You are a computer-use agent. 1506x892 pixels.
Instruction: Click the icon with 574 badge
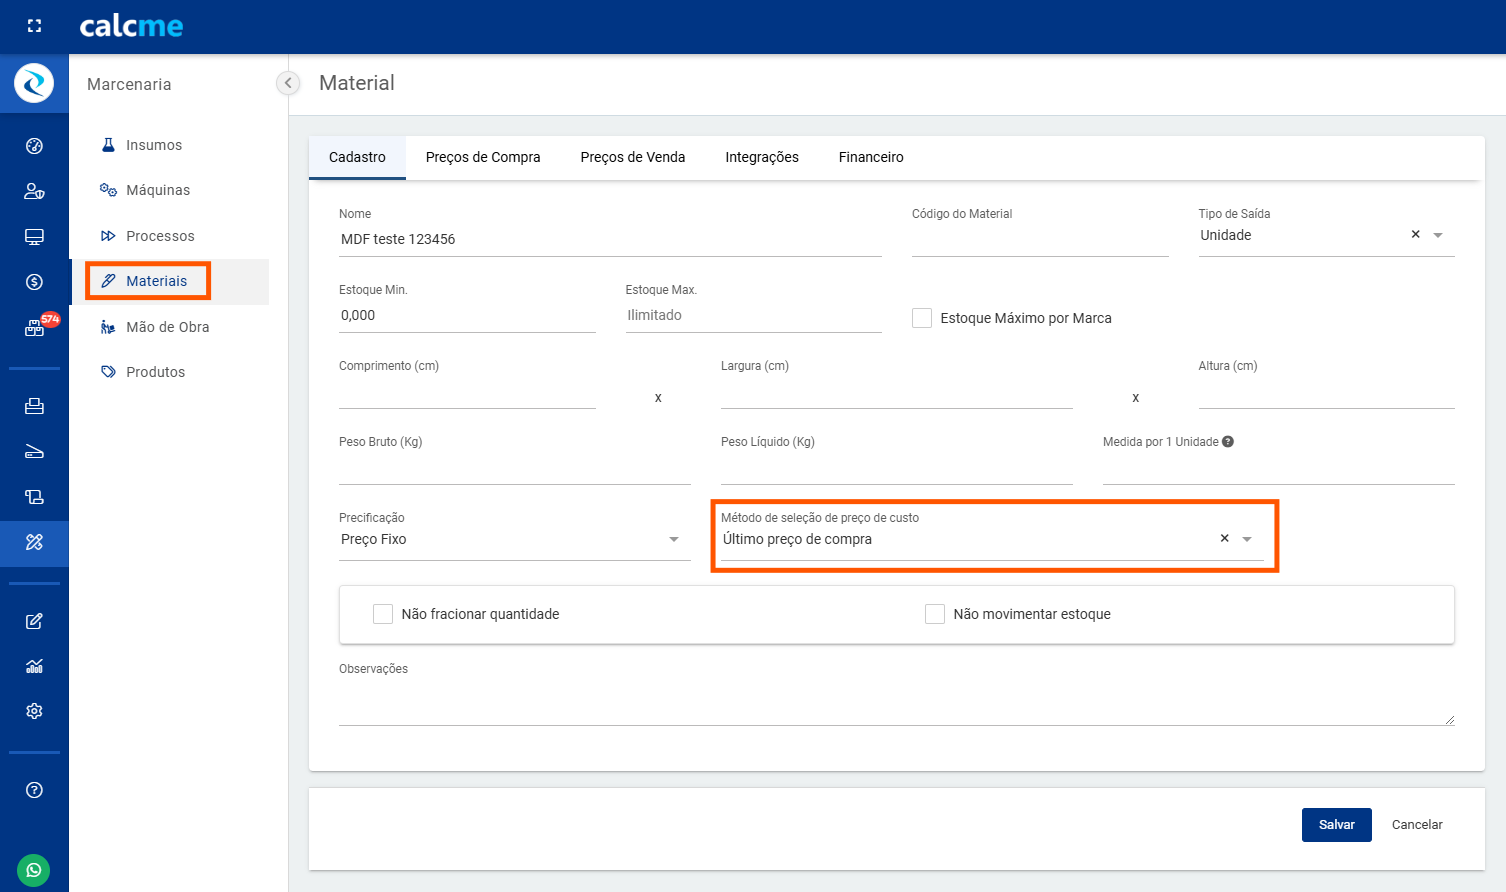pyautogui.click(x=36, y=327)
